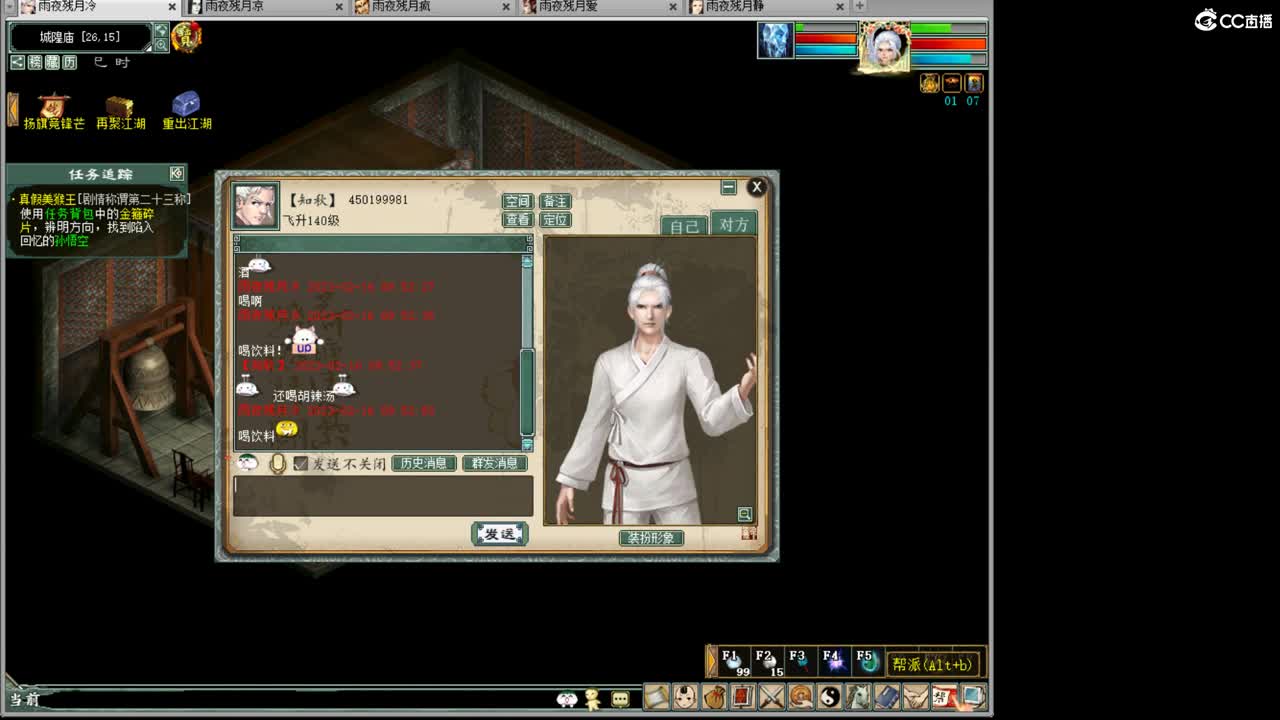The image size is (1280, 720).
Task: Expand the hotbar with the orange arrow
Action: [712, 662]
